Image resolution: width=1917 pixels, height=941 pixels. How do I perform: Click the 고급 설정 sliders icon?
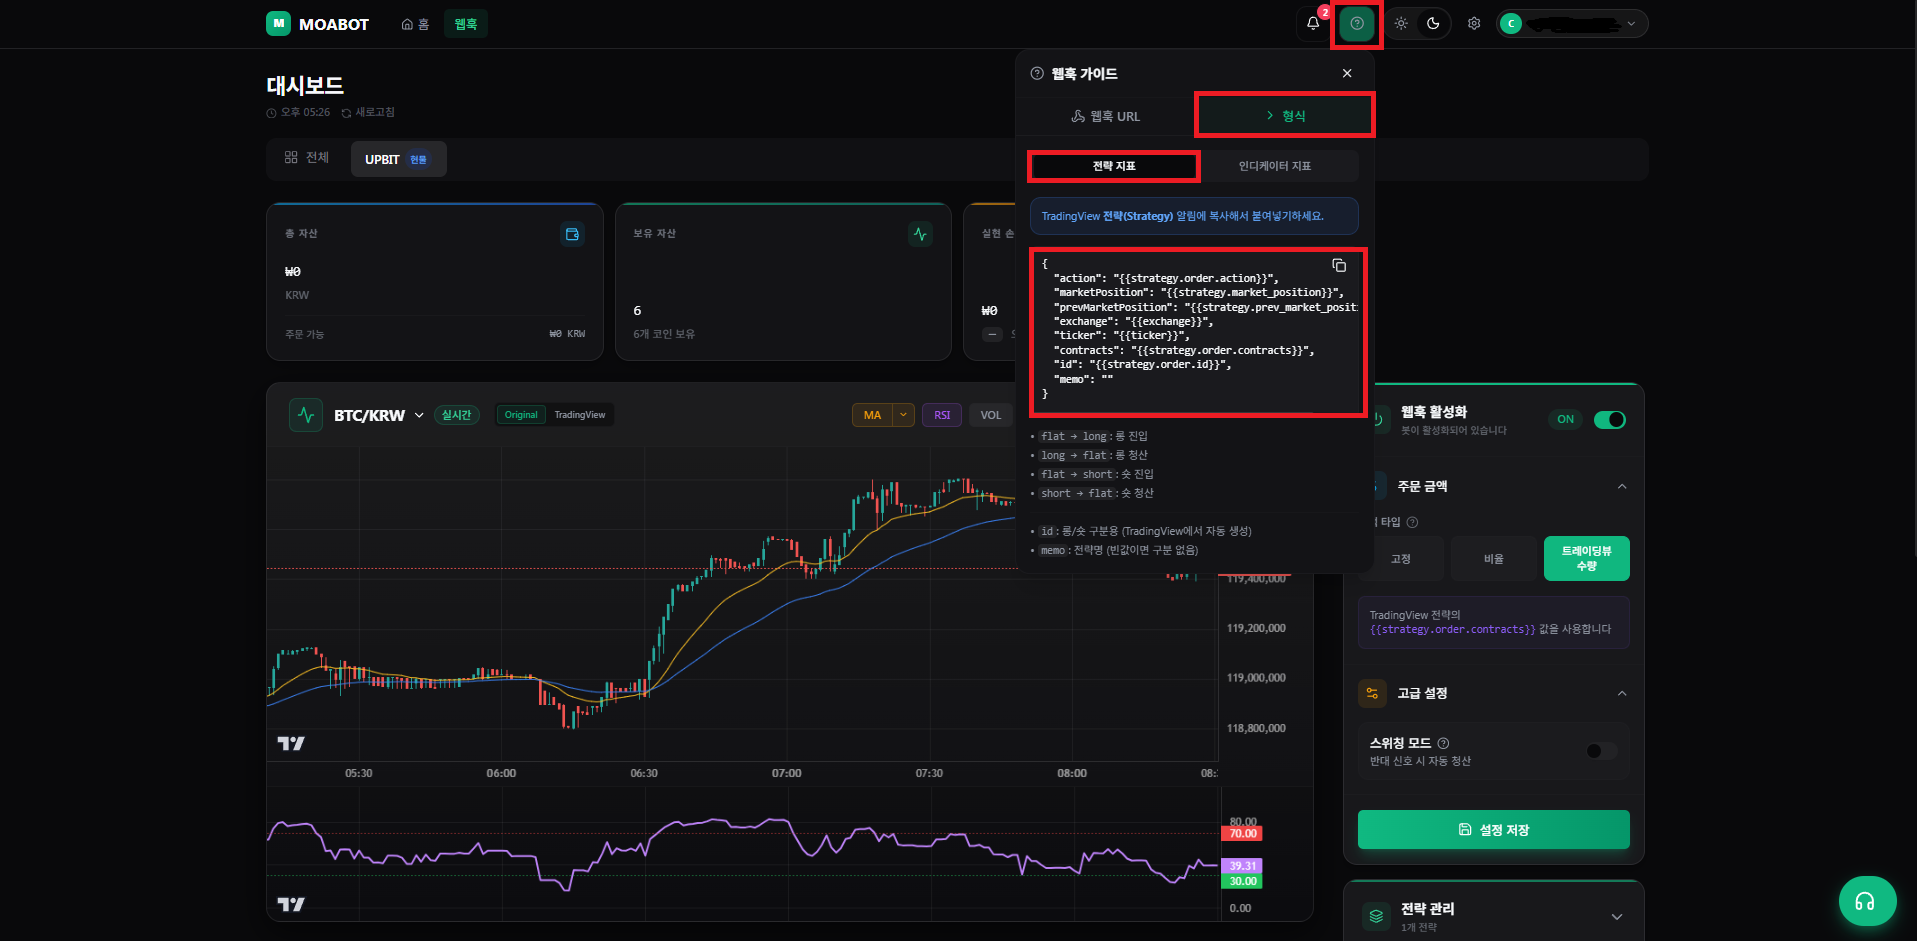coord(1372,693)
